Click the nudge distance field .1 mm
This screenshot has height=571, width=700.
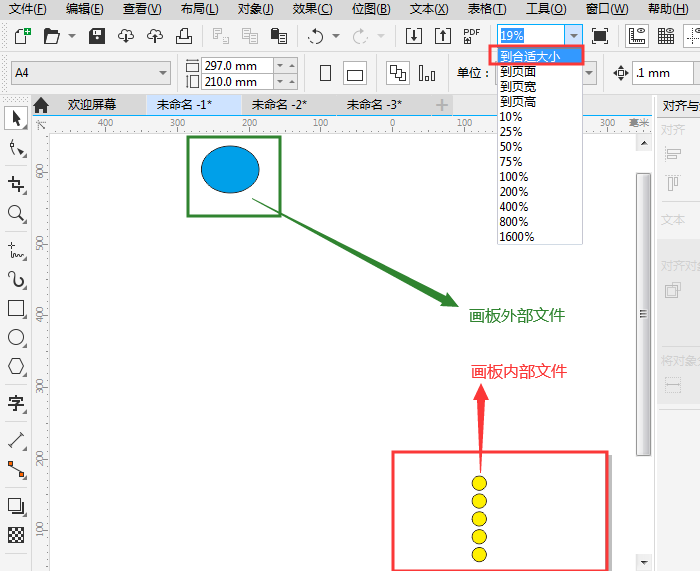[x=663, y=73]
